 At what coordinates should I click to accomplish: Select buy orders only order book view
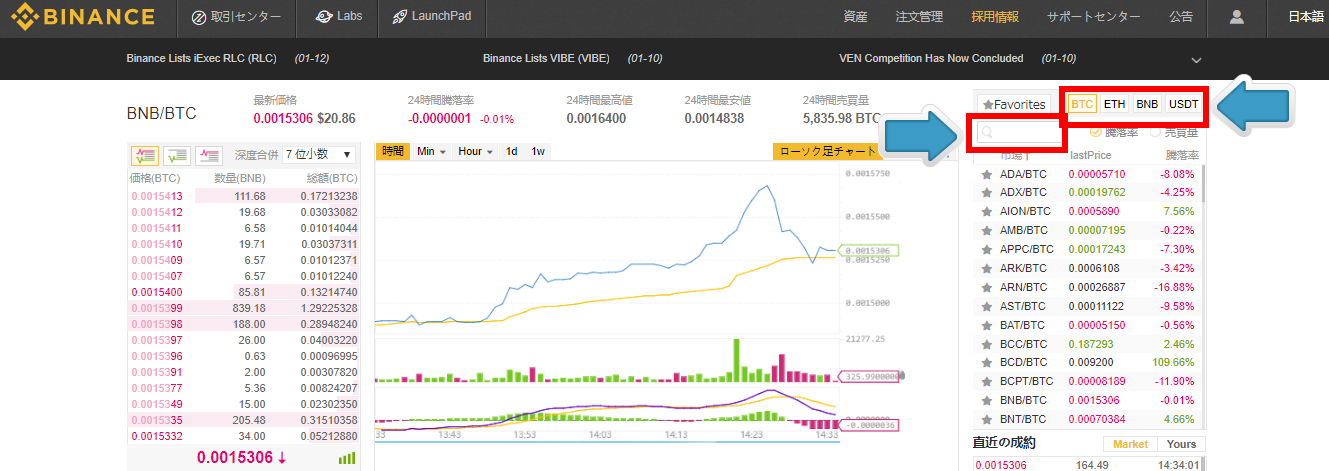[x=177, y=154]
